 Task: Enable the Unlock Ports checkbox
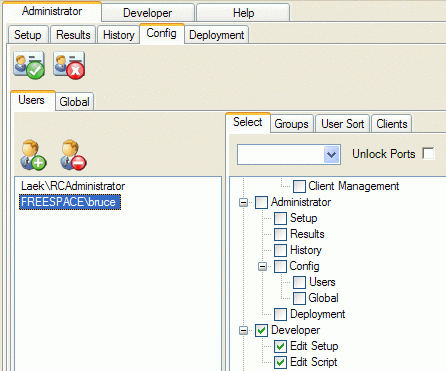click(428, 154)
